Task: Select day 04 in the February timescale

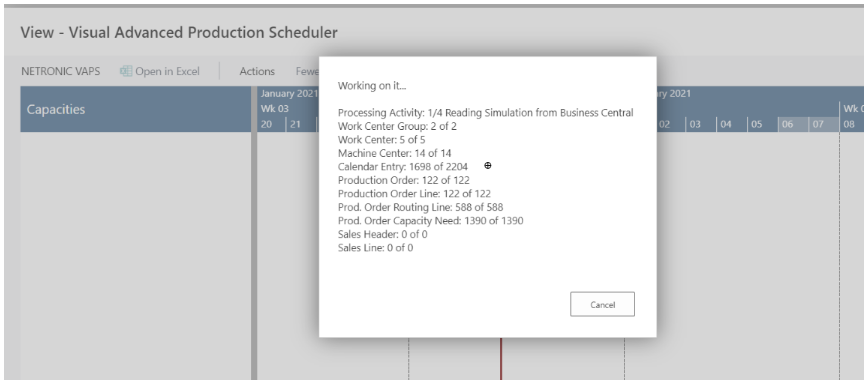Action: tap(725, 124)
